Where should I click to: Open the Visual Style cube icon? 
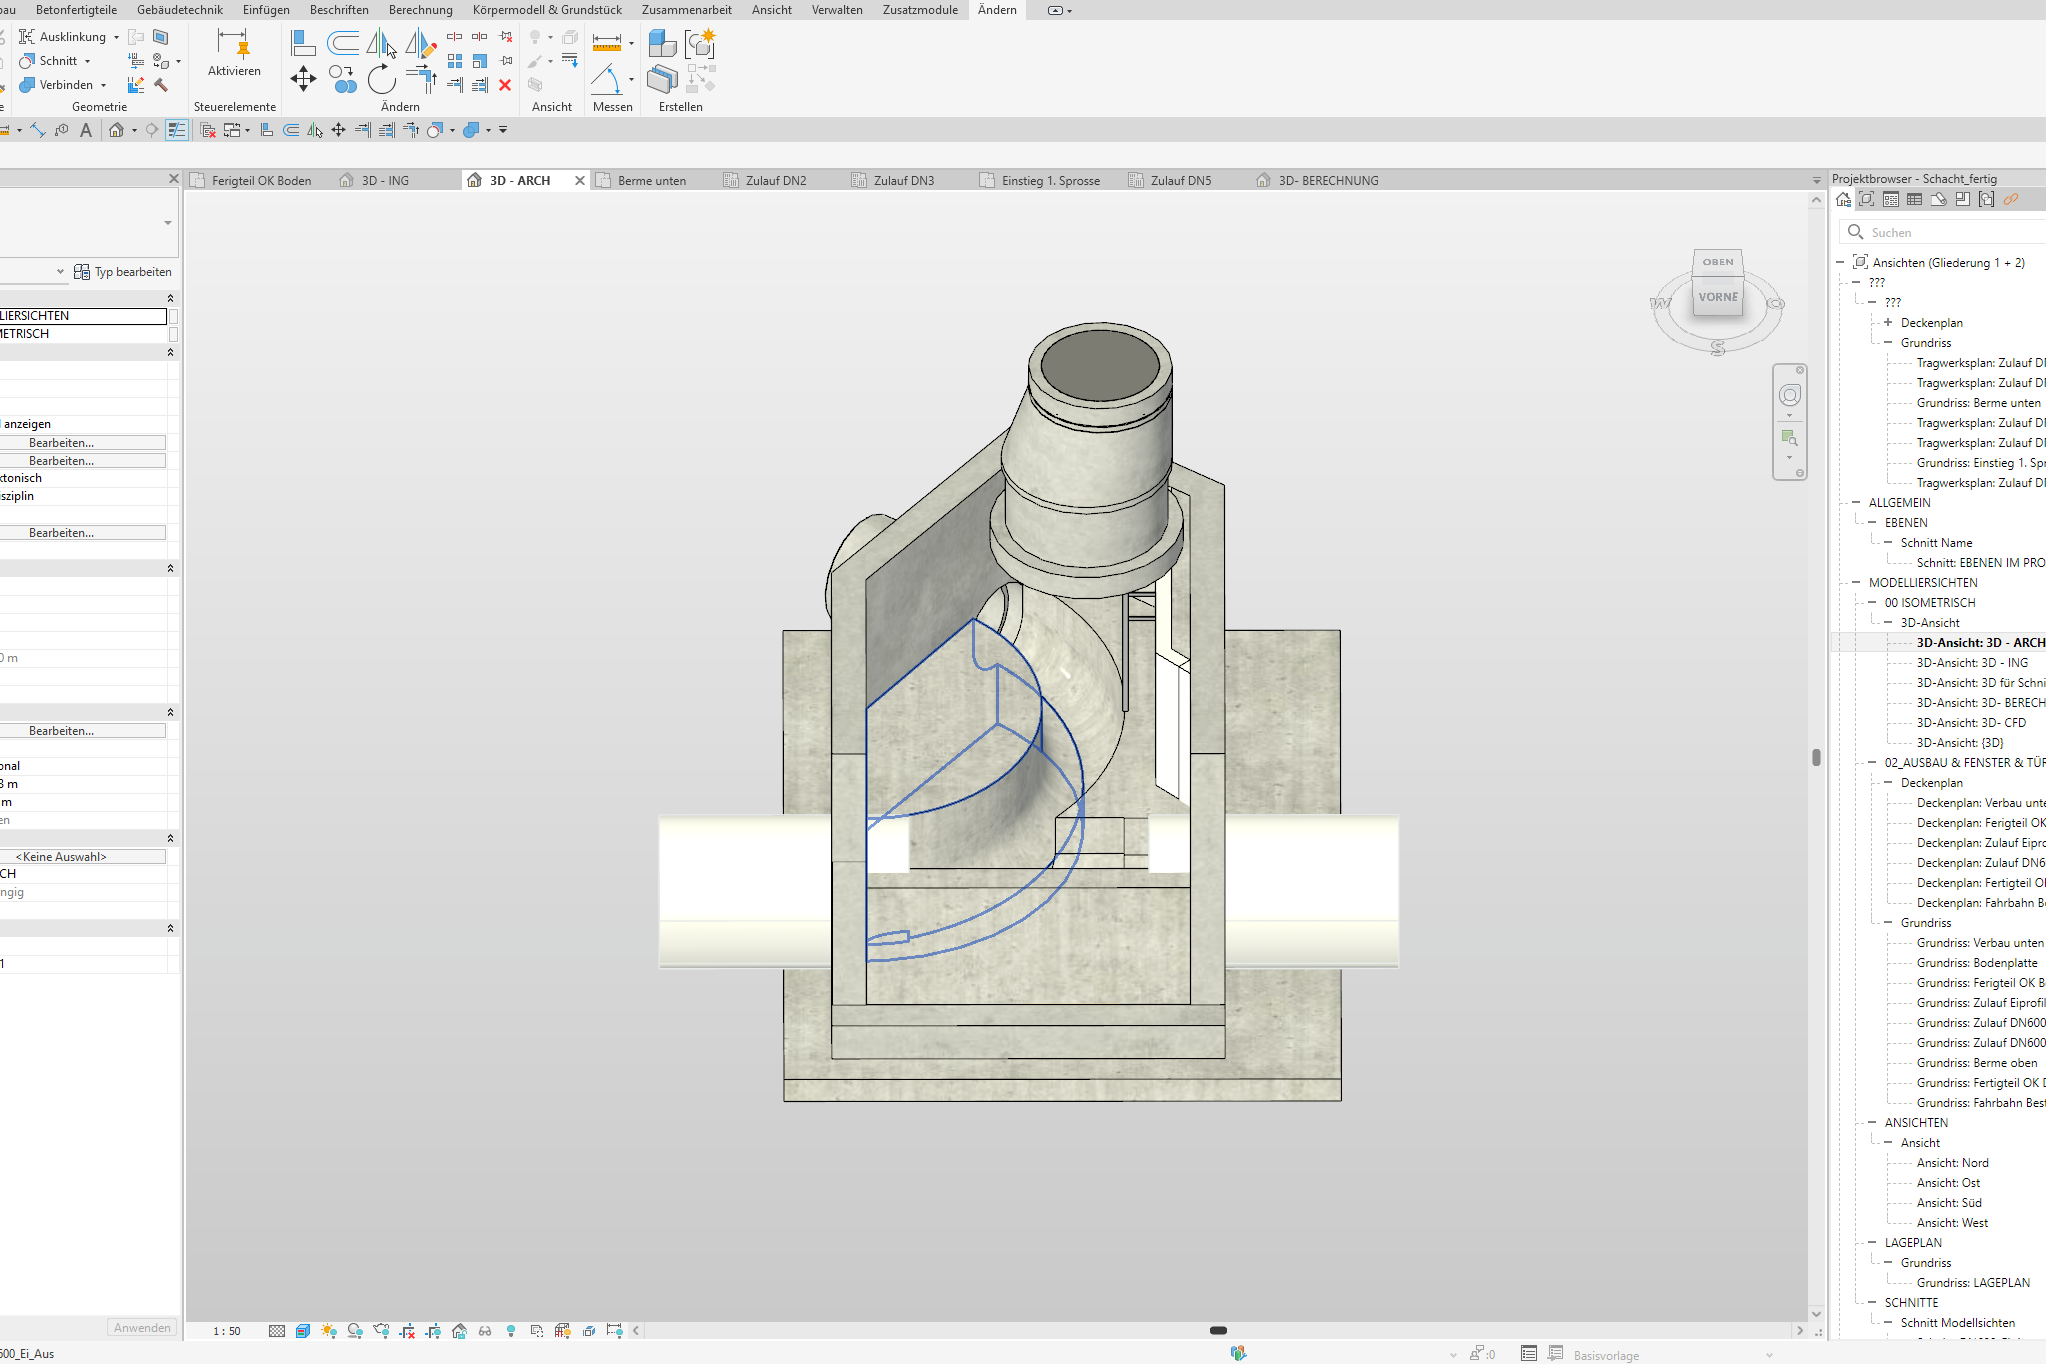click(303, 1331)
